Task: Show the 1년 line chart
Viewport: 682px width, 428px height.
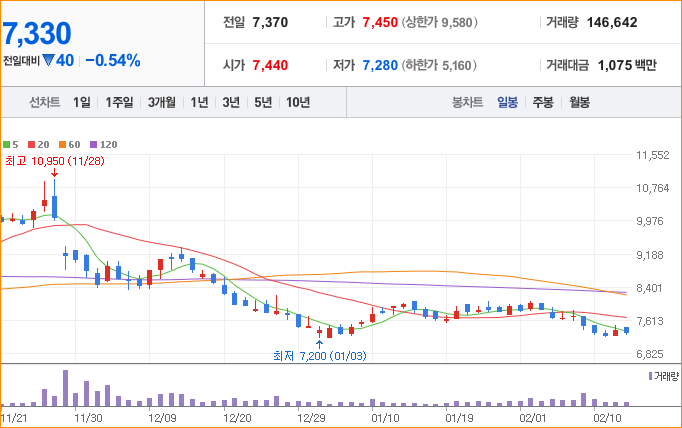Action: tap(199, 102)
